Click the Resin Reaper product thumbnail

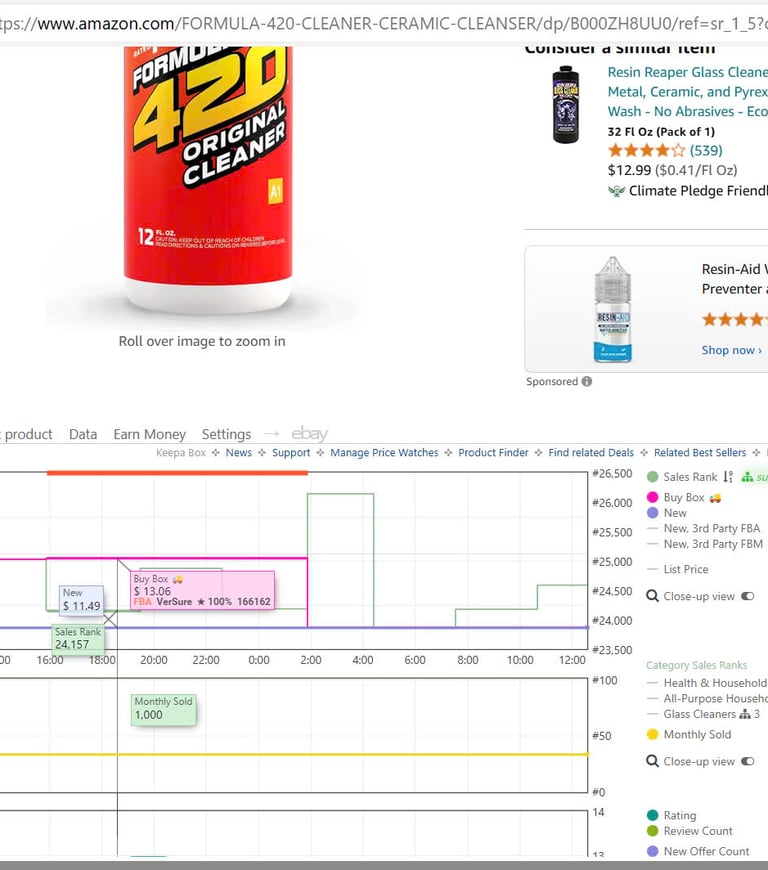coord(565,105)
